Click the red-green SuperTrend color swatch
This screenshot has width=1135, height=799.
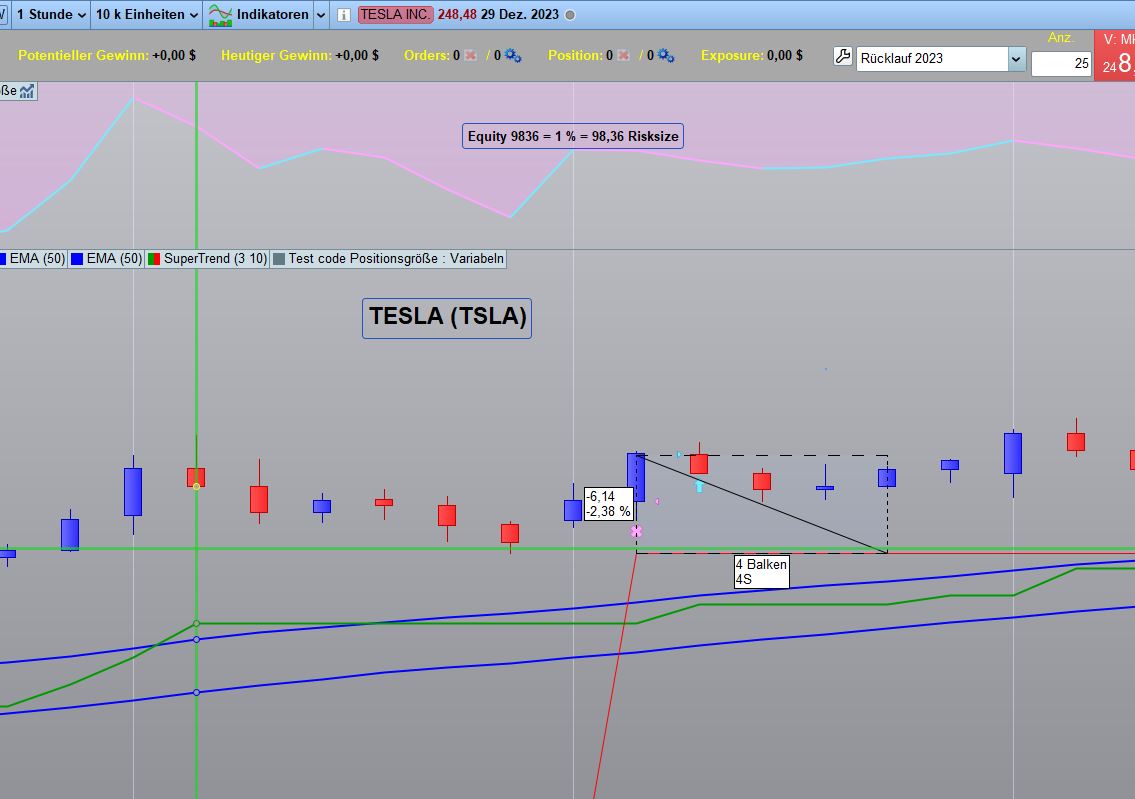154,259
